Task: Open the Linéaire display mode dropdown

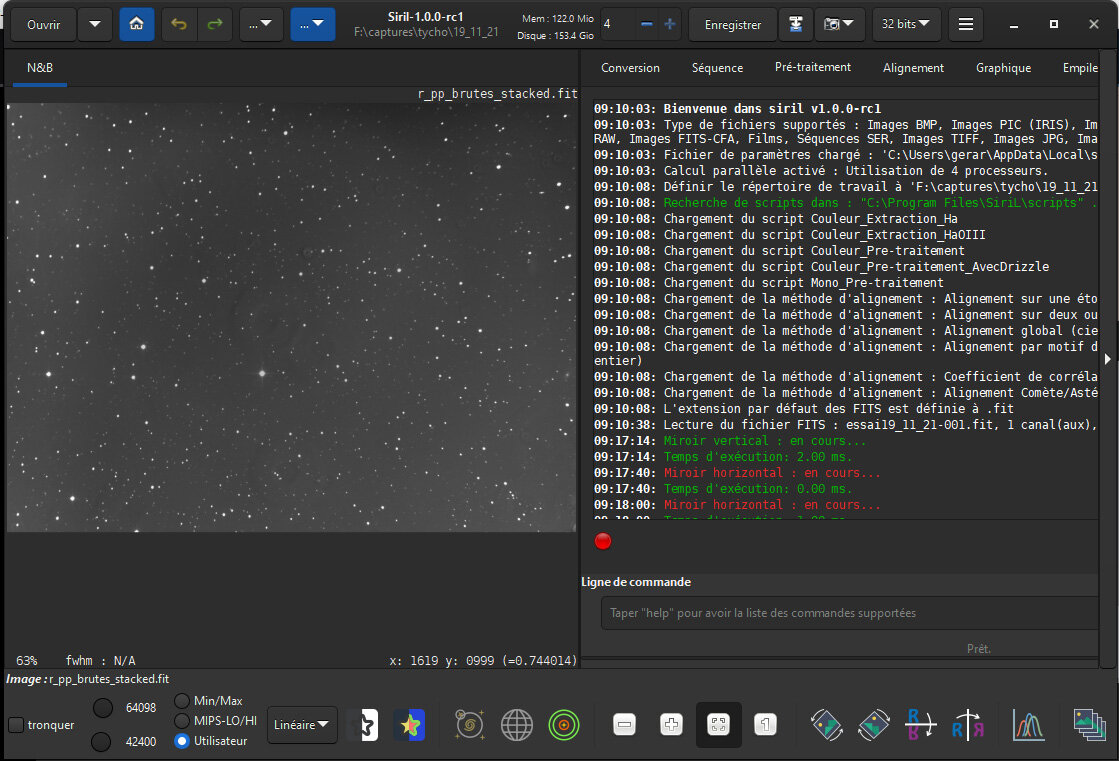Action: click(302, 725)
